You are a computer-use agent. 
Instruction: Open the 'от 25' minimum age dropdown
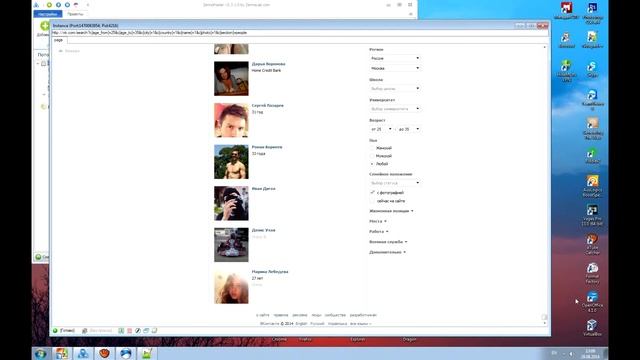tap(381, 129)
